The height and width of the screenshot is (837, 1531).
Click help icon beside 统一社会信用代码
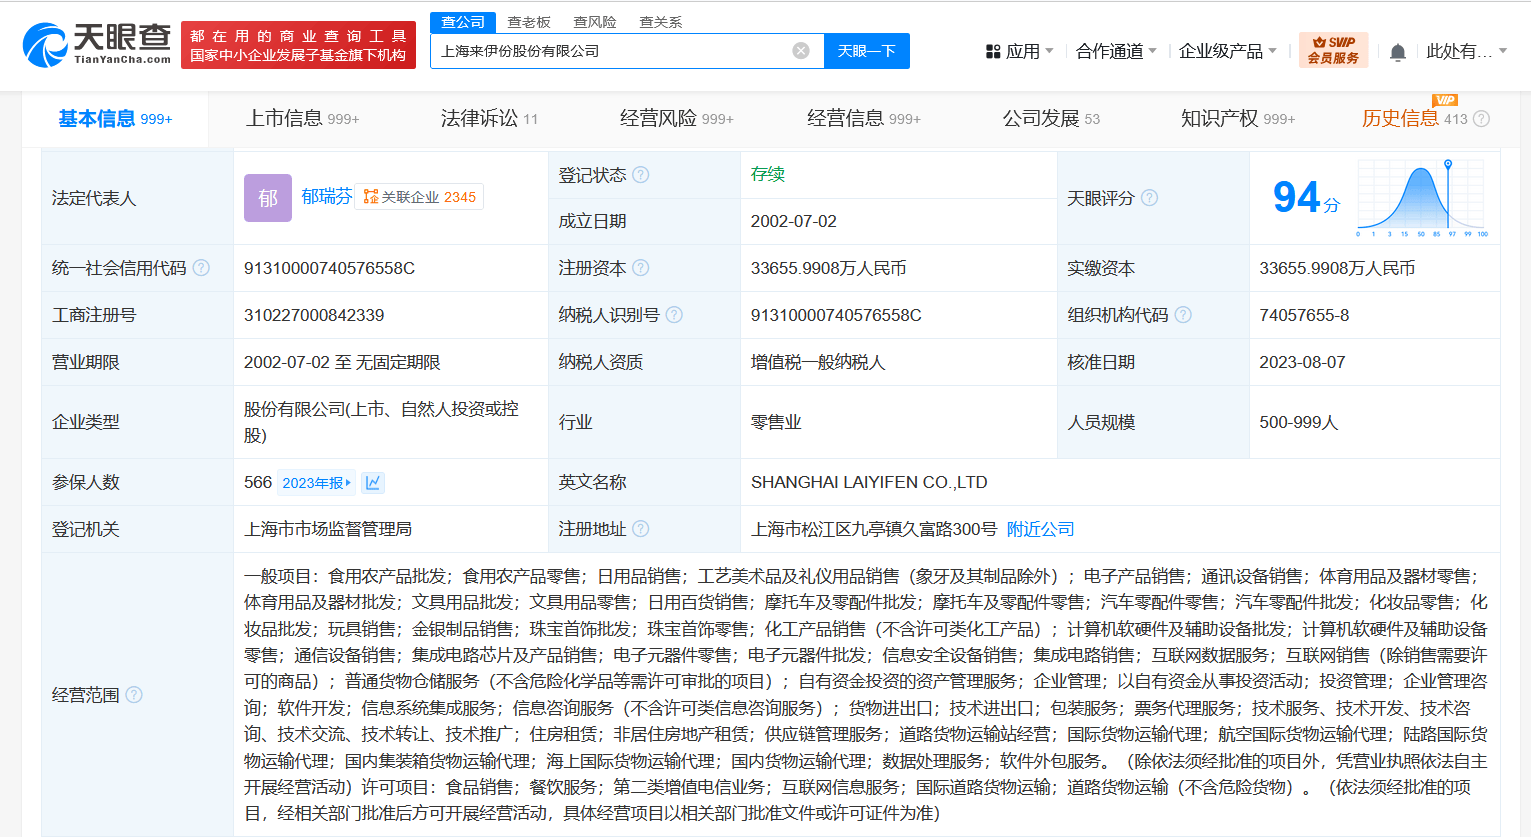click(201, 268)
